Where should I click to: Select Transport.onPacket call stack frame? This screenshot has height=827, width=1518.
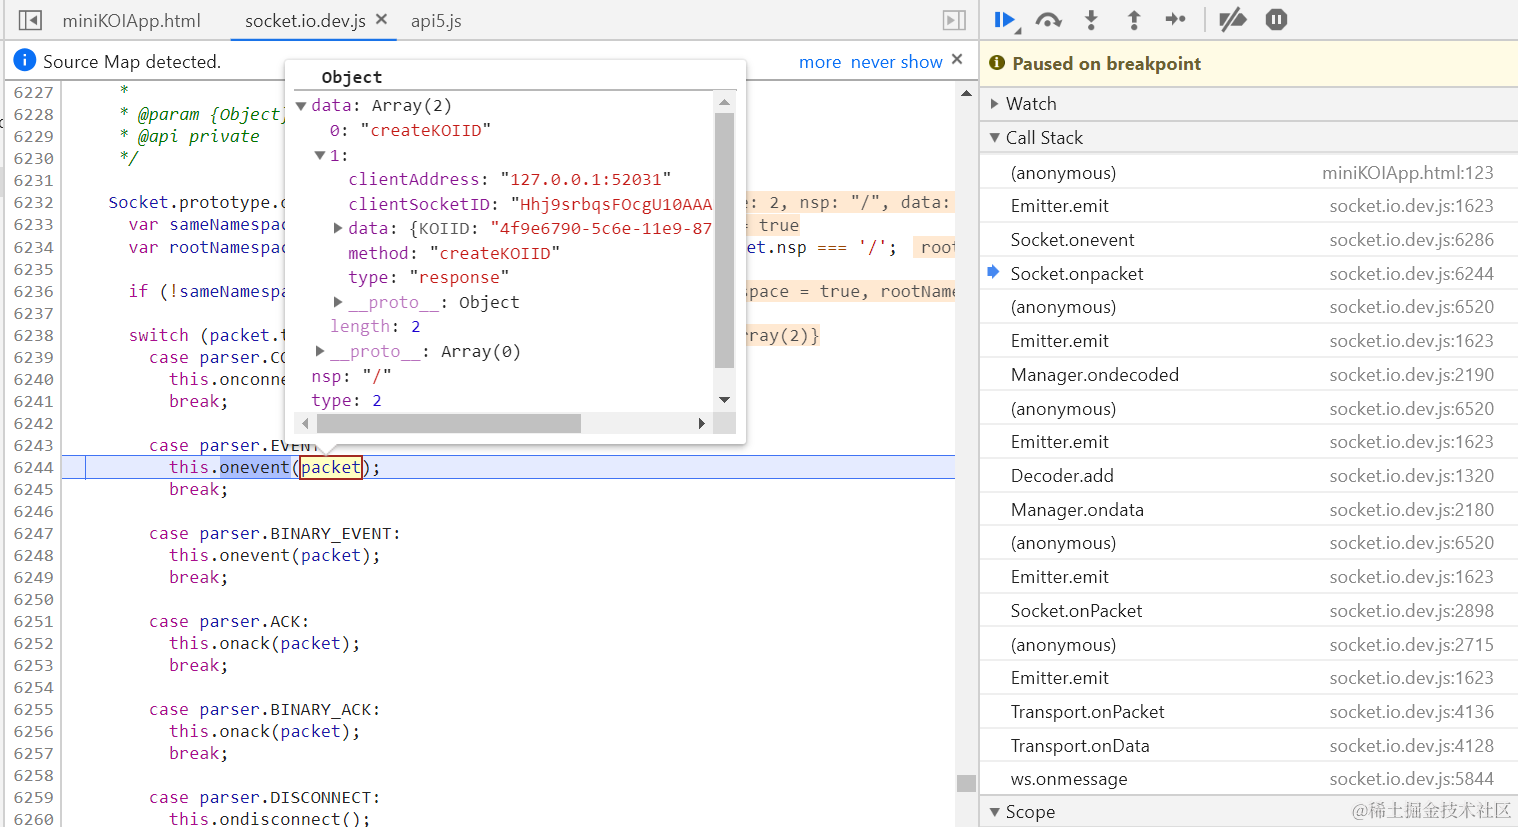point(1249,712)
